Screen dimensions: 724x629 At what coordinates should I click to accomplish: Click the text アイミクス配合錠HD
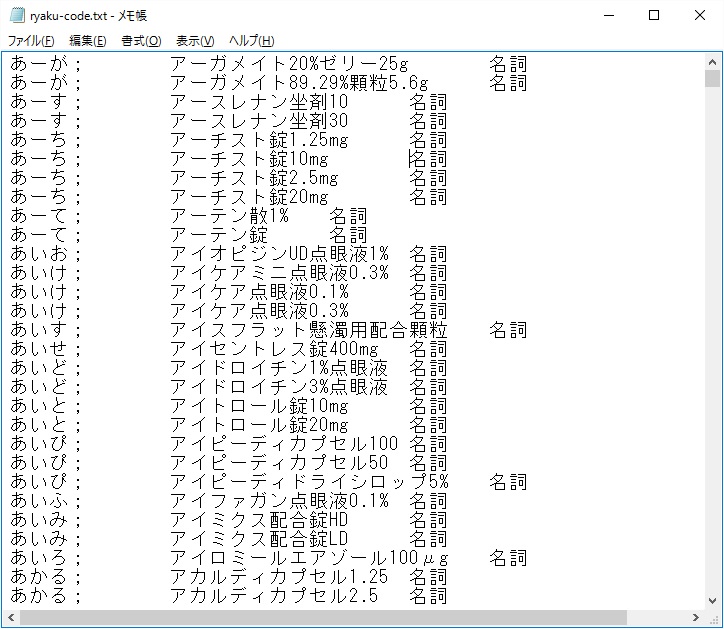(259, 520)
